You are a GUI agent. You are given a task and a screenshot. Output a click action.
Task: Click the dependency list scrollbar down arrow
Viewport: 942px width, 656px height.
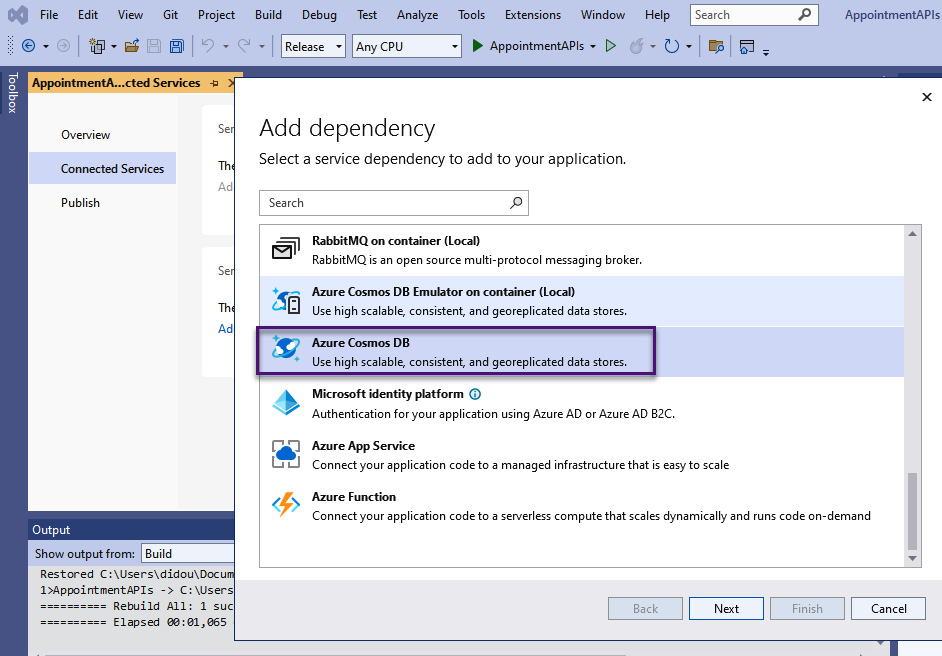point(912,559)
